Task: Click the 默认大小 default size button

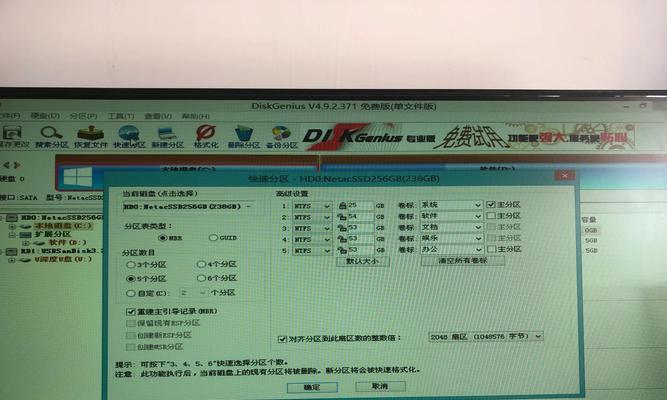Action: point(363,261)
